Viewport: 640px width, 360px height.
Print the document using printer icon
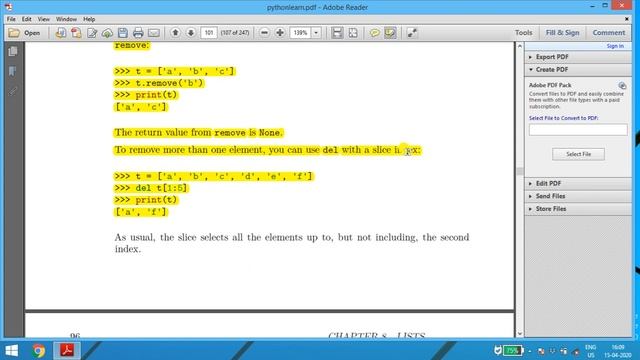click(x=138, y=33)
